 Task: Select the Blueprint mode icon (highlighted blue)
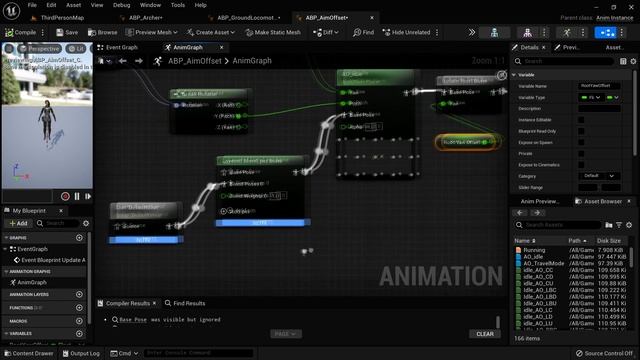[x=606, y=32]
